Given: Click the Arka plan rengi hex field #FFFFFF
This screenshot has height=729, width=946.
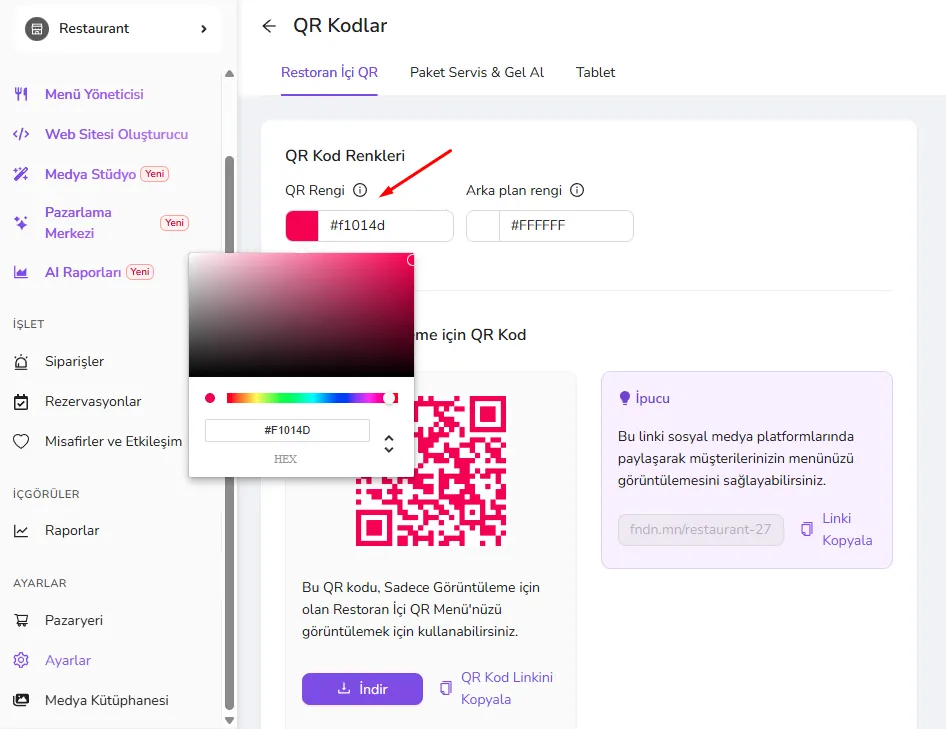Looking at the screenshot, I should tap(566, 226).
